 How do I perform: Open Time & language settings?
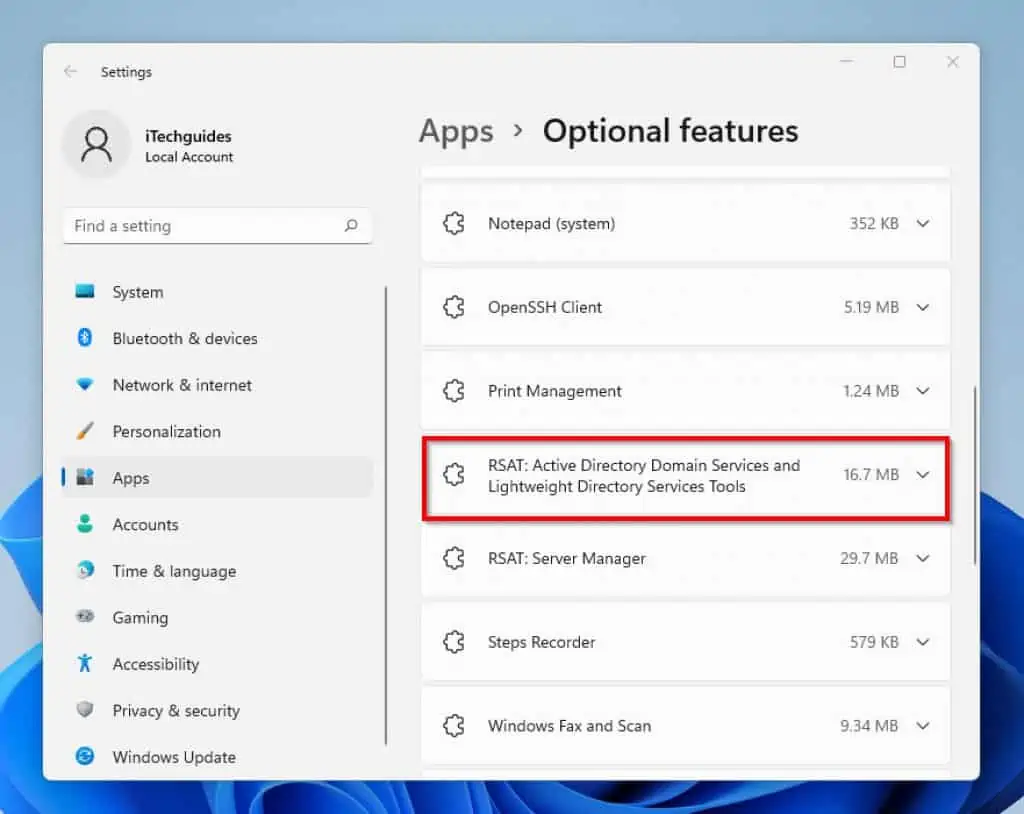tap(91, 571)
